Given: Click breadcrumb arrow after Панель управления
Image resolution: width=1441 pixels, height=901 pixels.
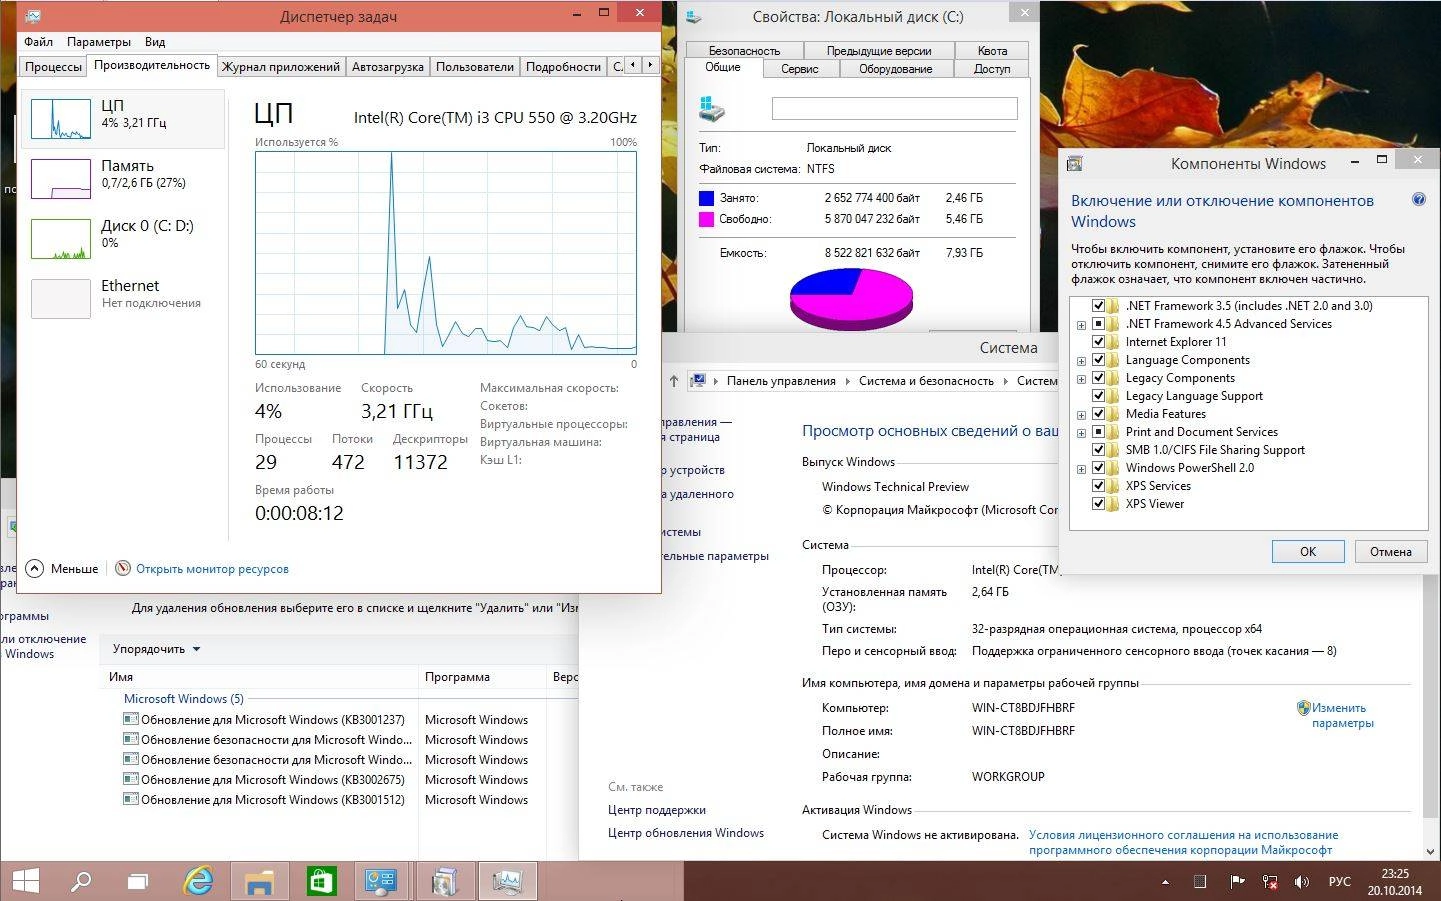Looking at the screenshot, I should [x=847, y=381].
